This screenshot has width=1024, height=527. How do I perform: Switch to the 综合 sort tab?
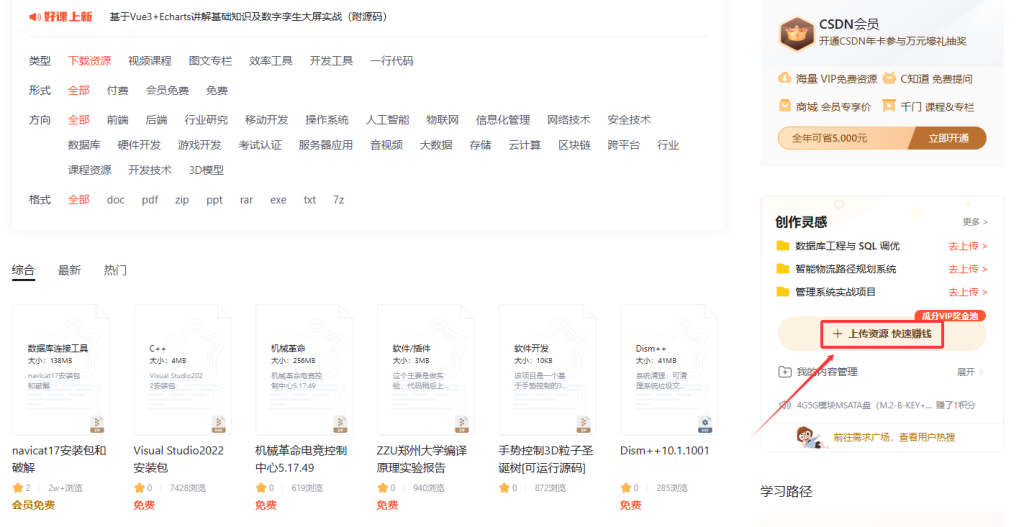click(x=23, y=270)
